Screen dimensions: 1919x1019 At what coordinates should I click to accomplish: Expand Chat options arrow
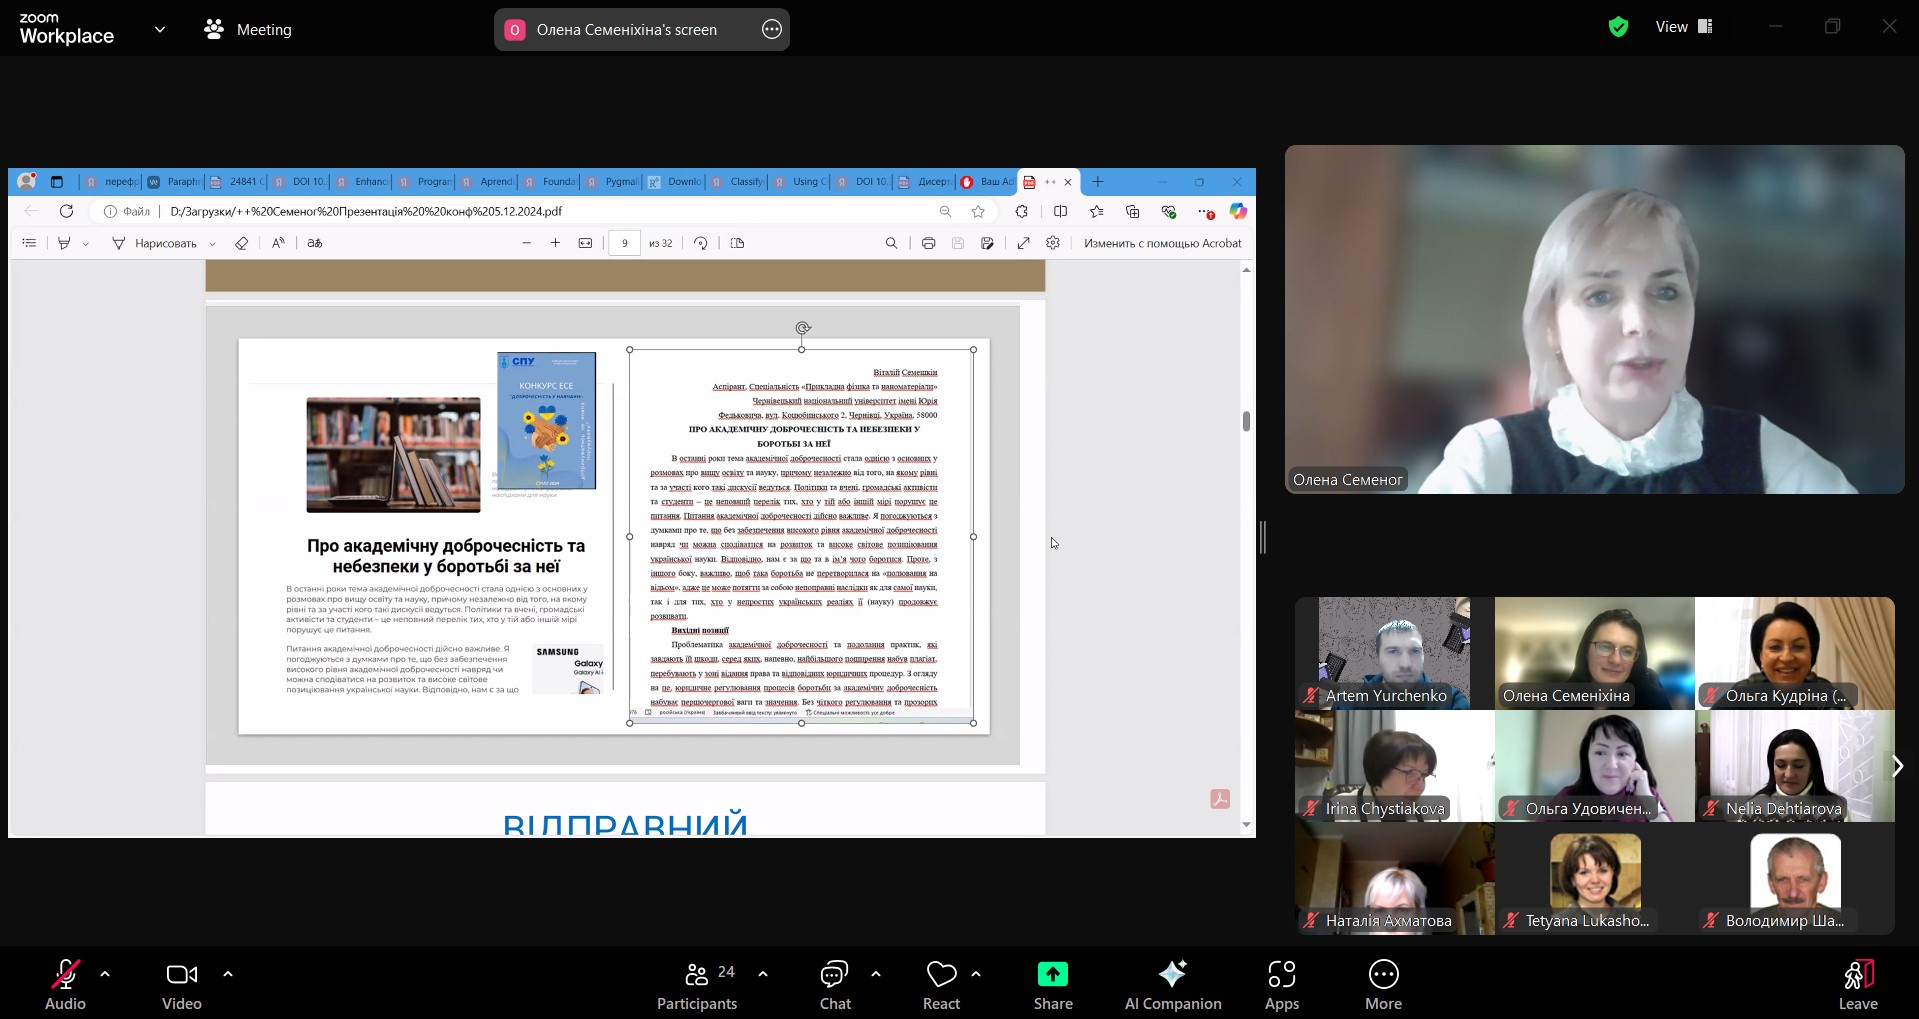[876, 973]
